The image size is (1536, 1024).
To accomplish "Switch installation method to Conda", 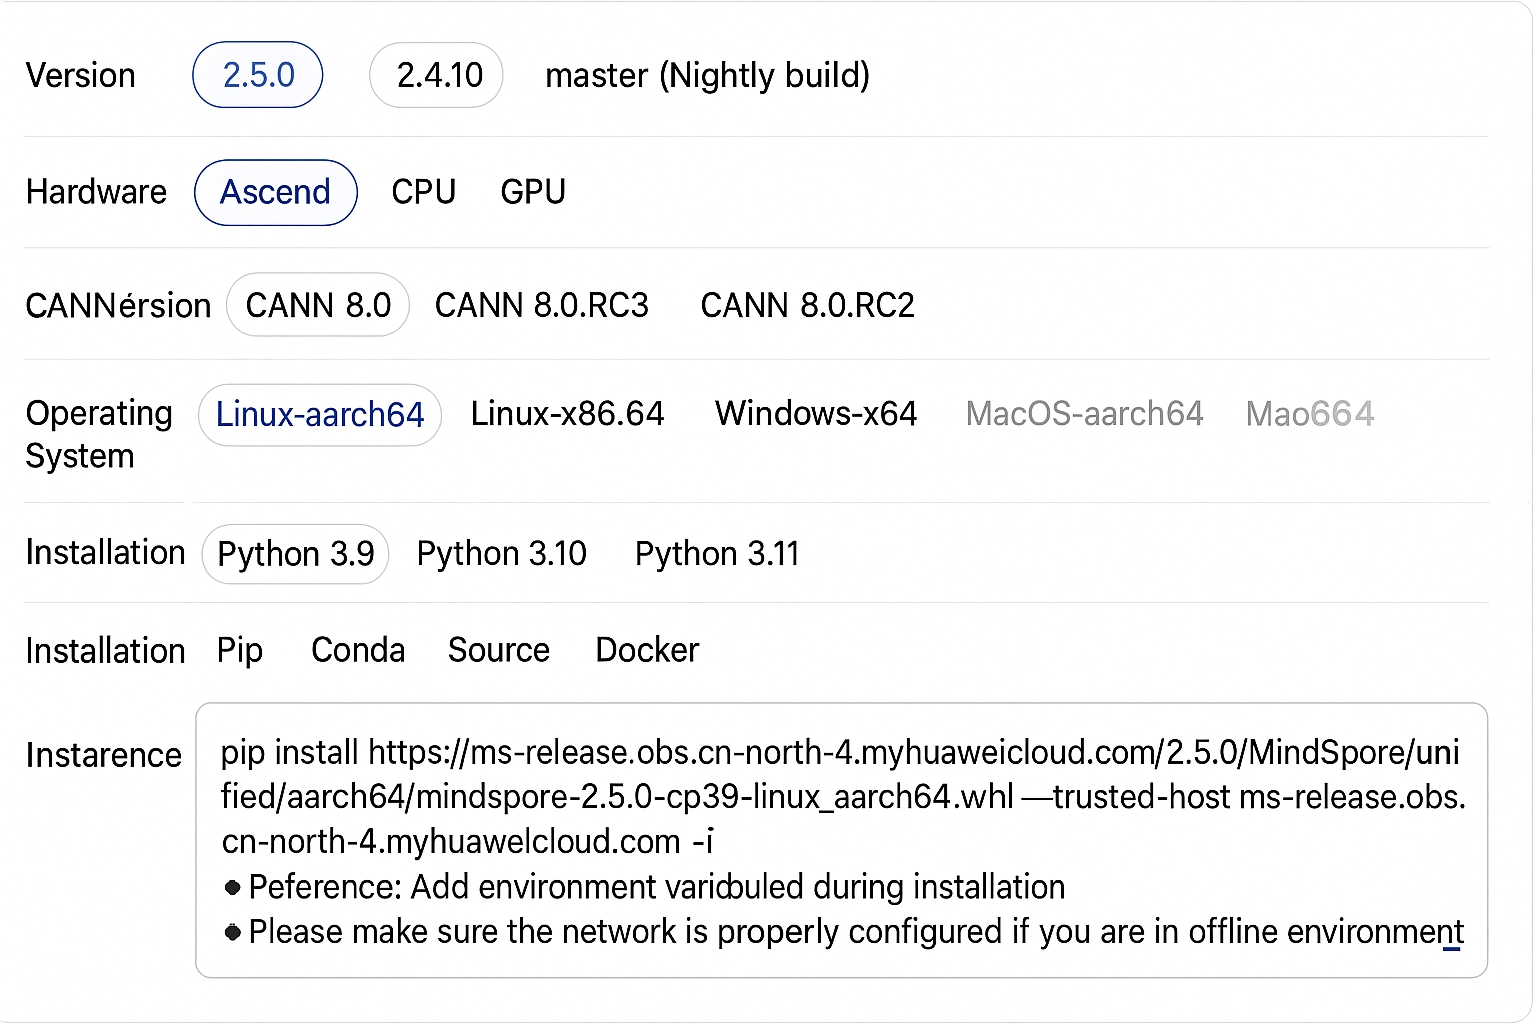I will tap(358, 651).
